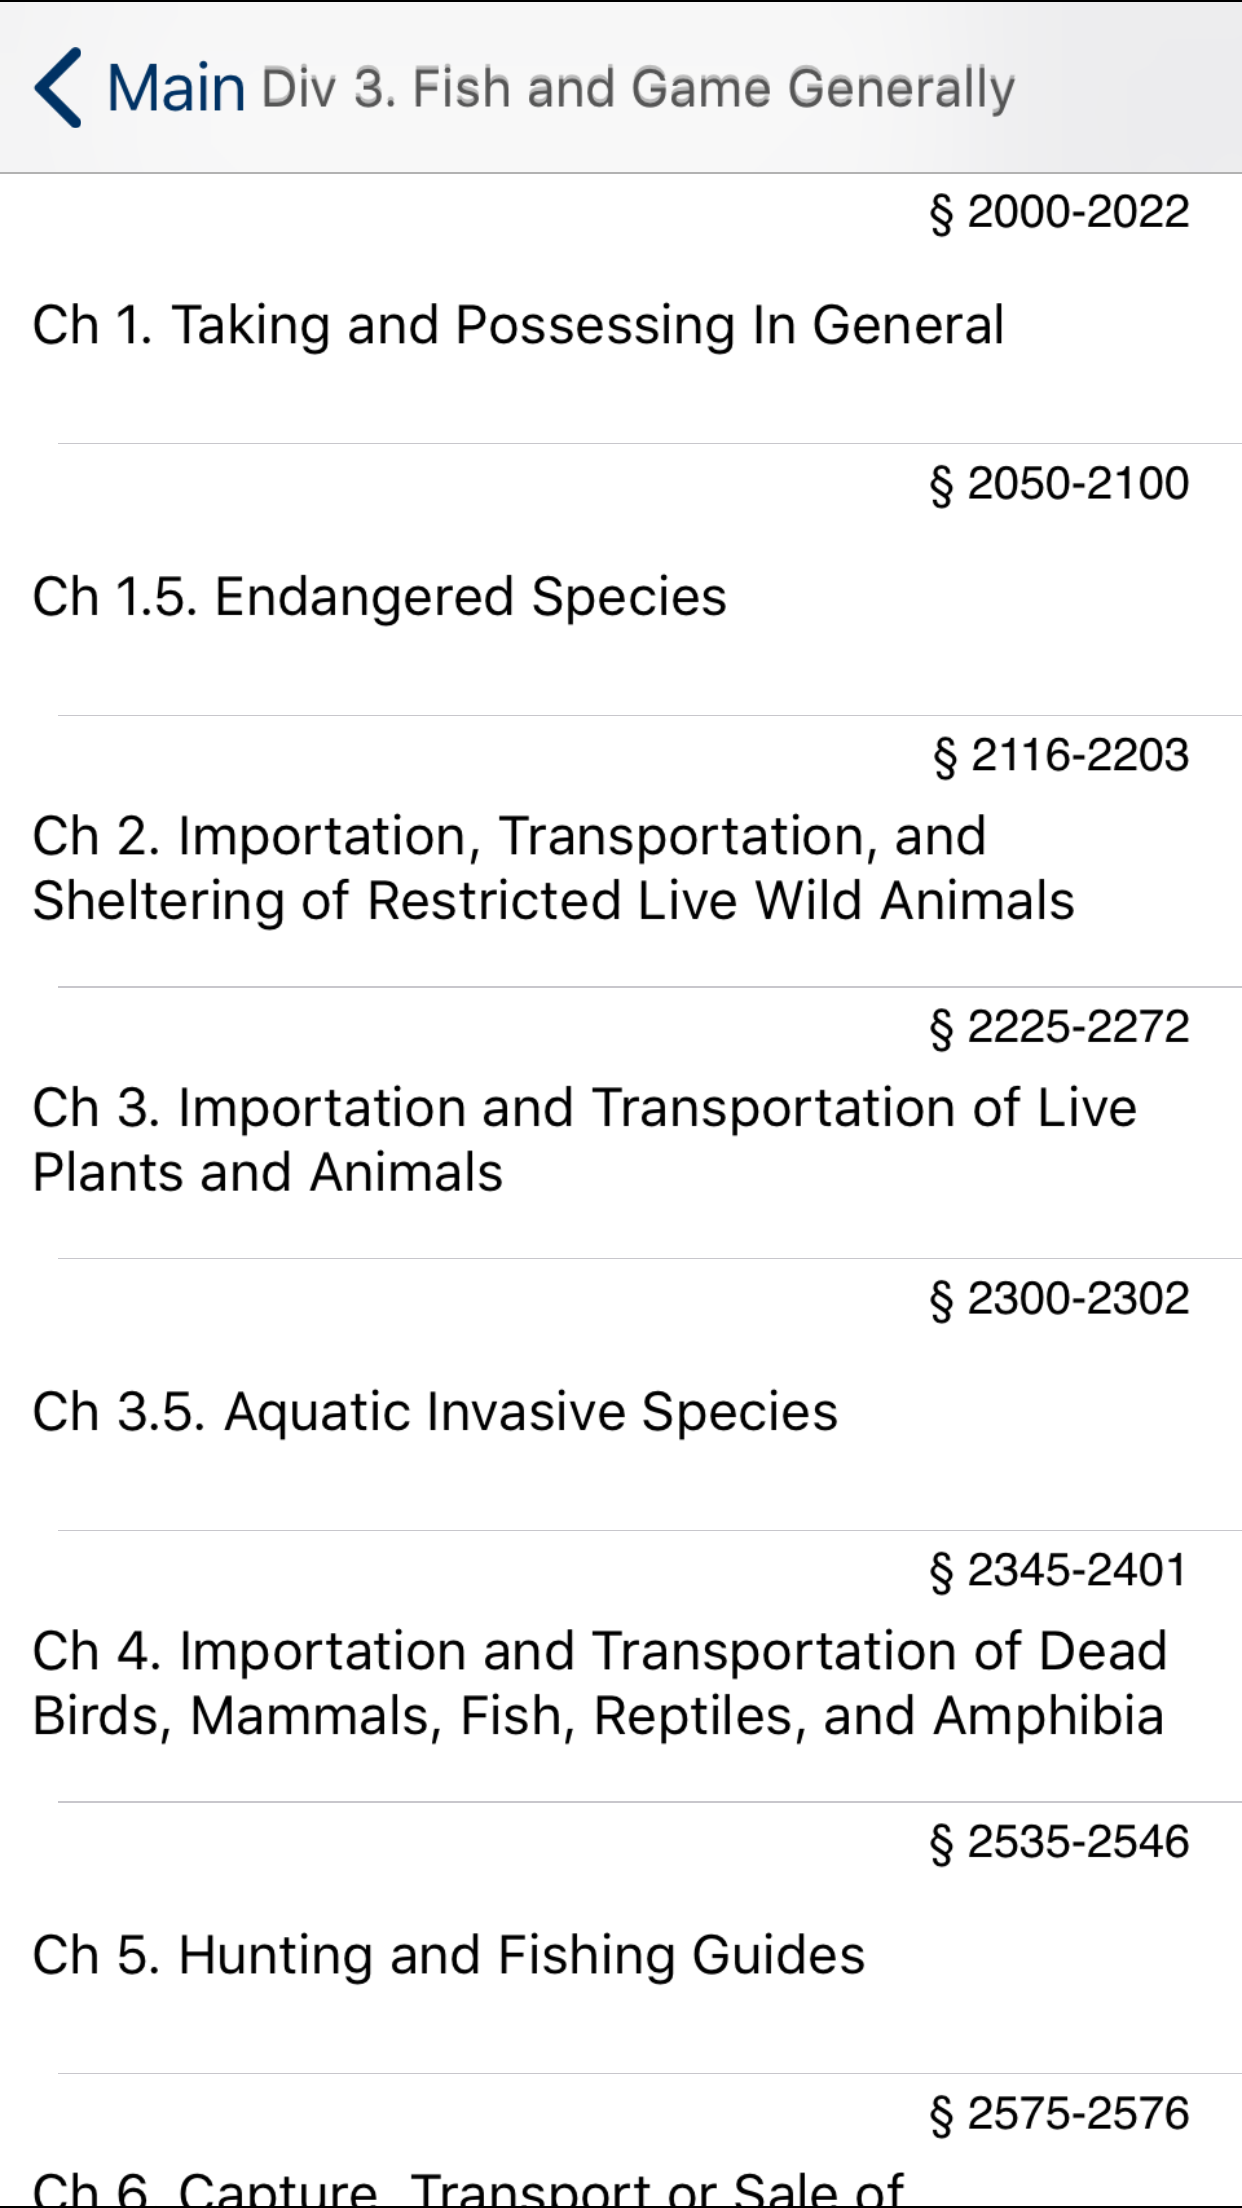Tap the back chevron arrow
The image size is (1242, 2208).
coord(58,88)
